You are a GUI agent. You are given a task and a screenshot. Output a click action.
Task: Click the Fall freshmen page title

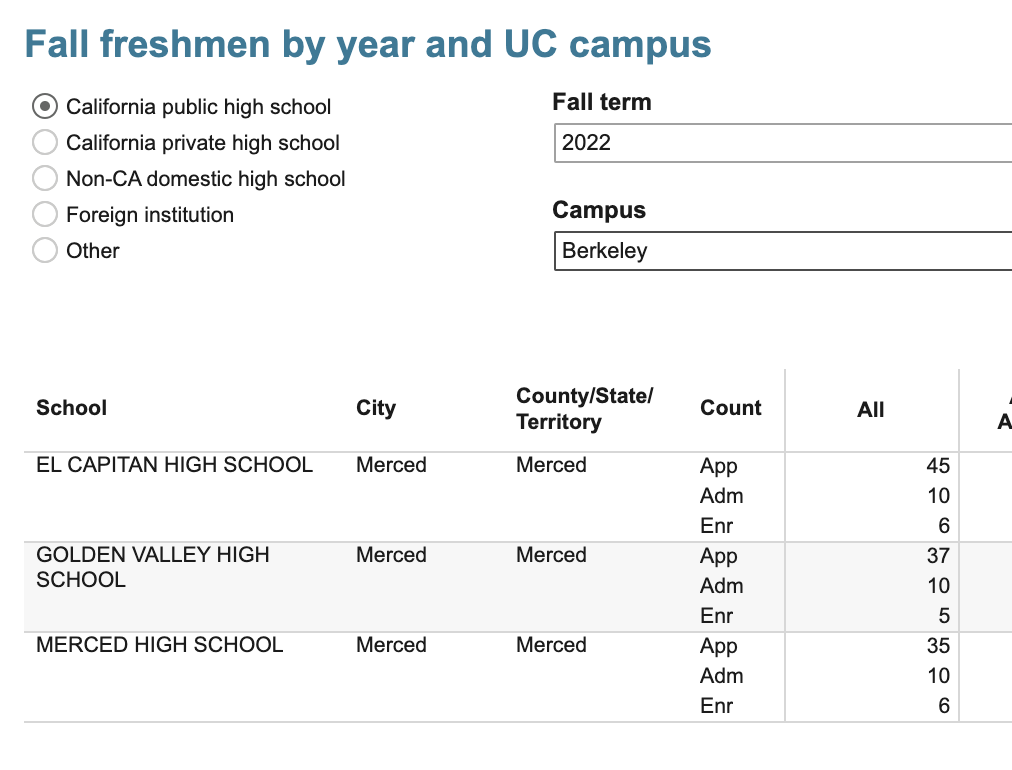[368, 44]
